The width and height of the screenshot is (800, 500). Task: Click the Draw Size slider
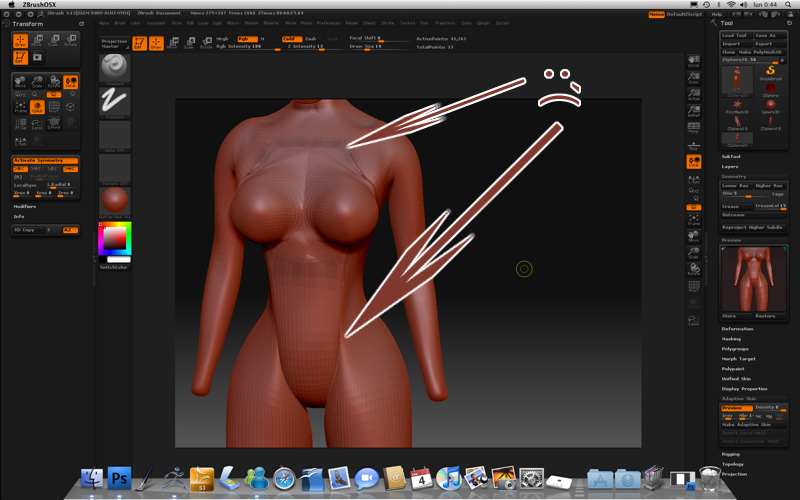point(379,47)
